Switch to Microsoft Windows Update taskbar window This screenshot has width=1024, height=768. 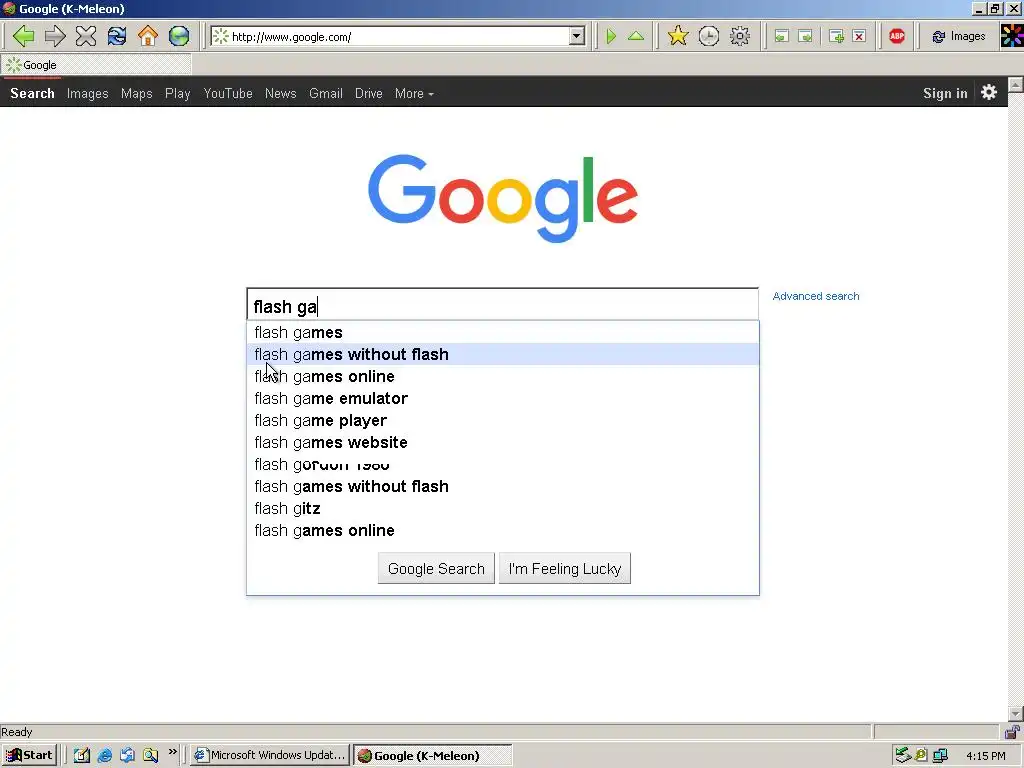270,756
